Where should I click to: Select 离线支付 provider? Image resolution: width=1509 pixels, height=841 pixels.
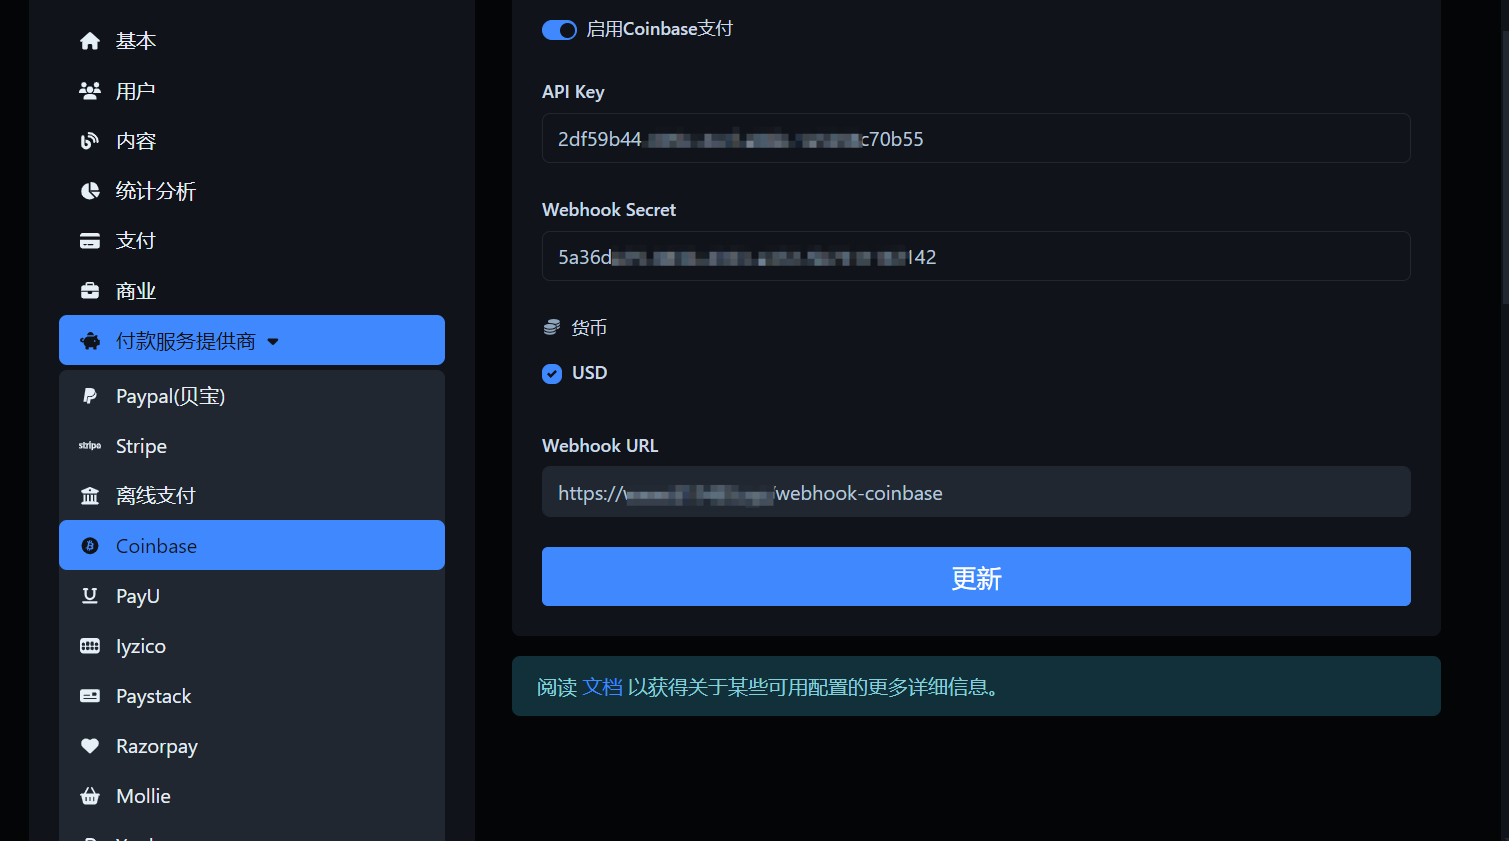pyautogui.click(x=252, y=496)
